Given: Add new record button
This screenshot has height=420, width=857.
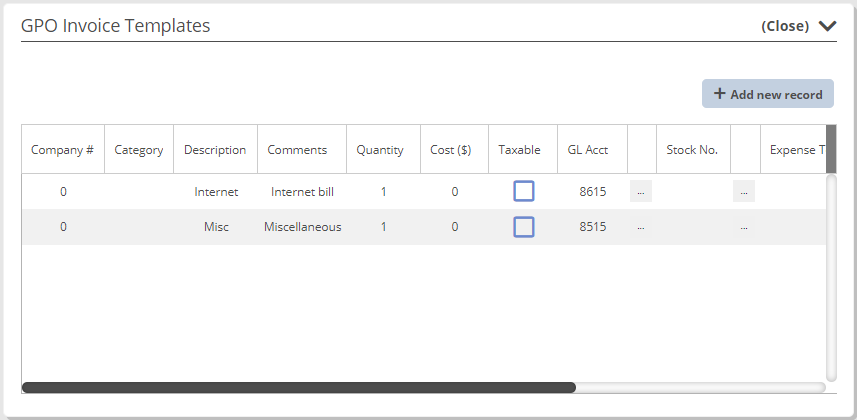Looking at the screenshot, I should pos(768,94).
